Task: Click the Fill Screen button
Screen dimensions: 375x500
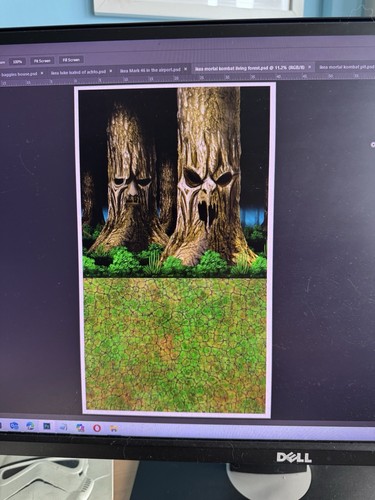Action: (x=71, y=60)
